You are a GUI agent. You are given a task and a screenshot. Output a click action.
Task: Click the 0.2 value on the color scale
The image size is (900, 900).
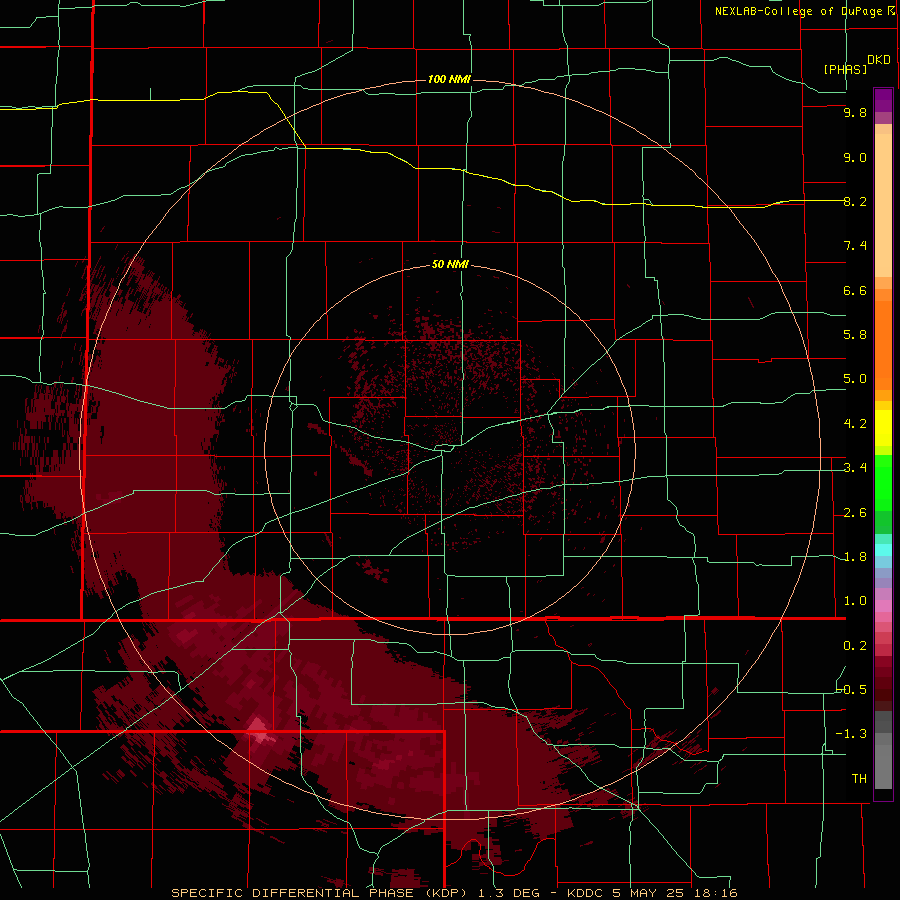tap(855, 646)
